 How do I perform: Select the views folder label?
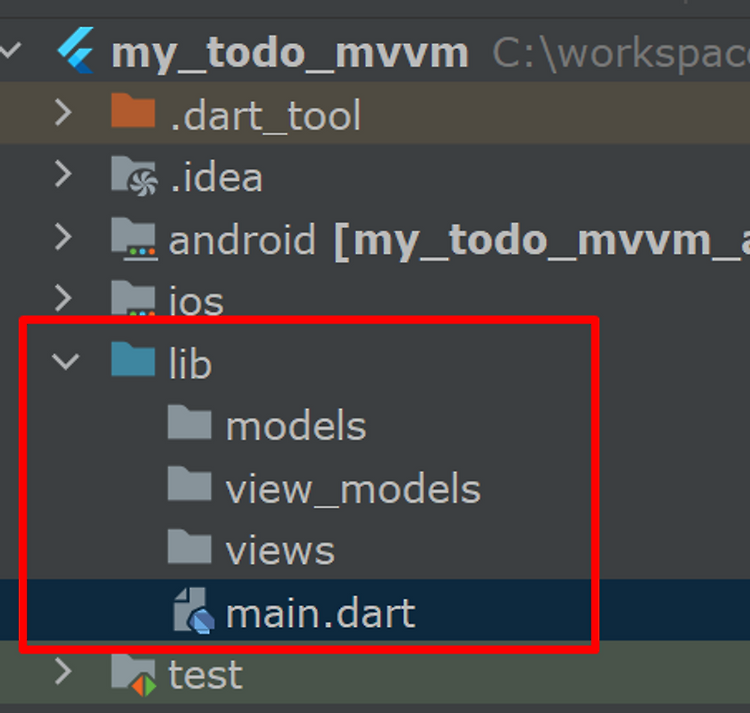click(280, 551)
